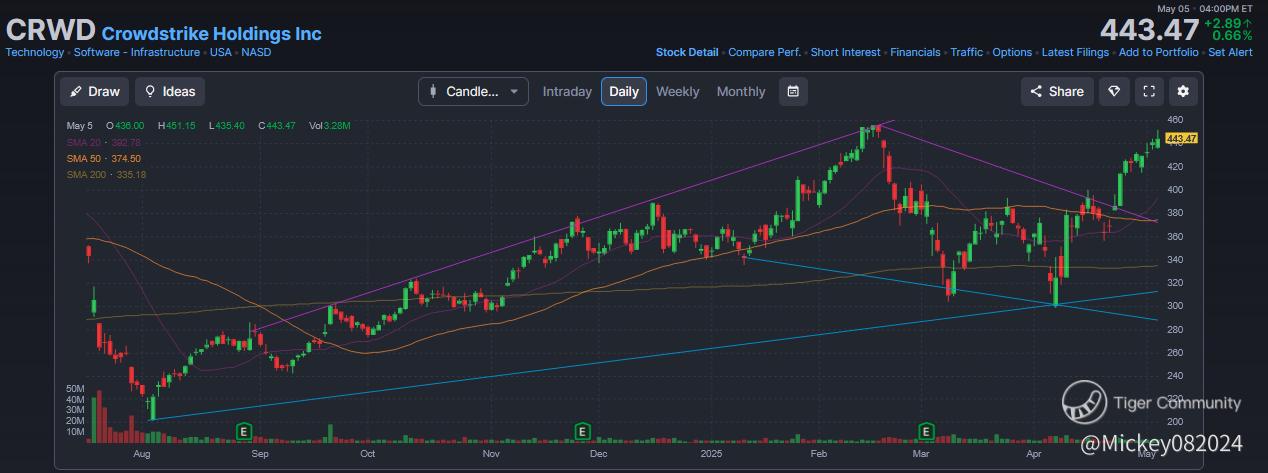Open the Options link
The height and width of the screenshot is (473, 1268).
(1012, 52)
